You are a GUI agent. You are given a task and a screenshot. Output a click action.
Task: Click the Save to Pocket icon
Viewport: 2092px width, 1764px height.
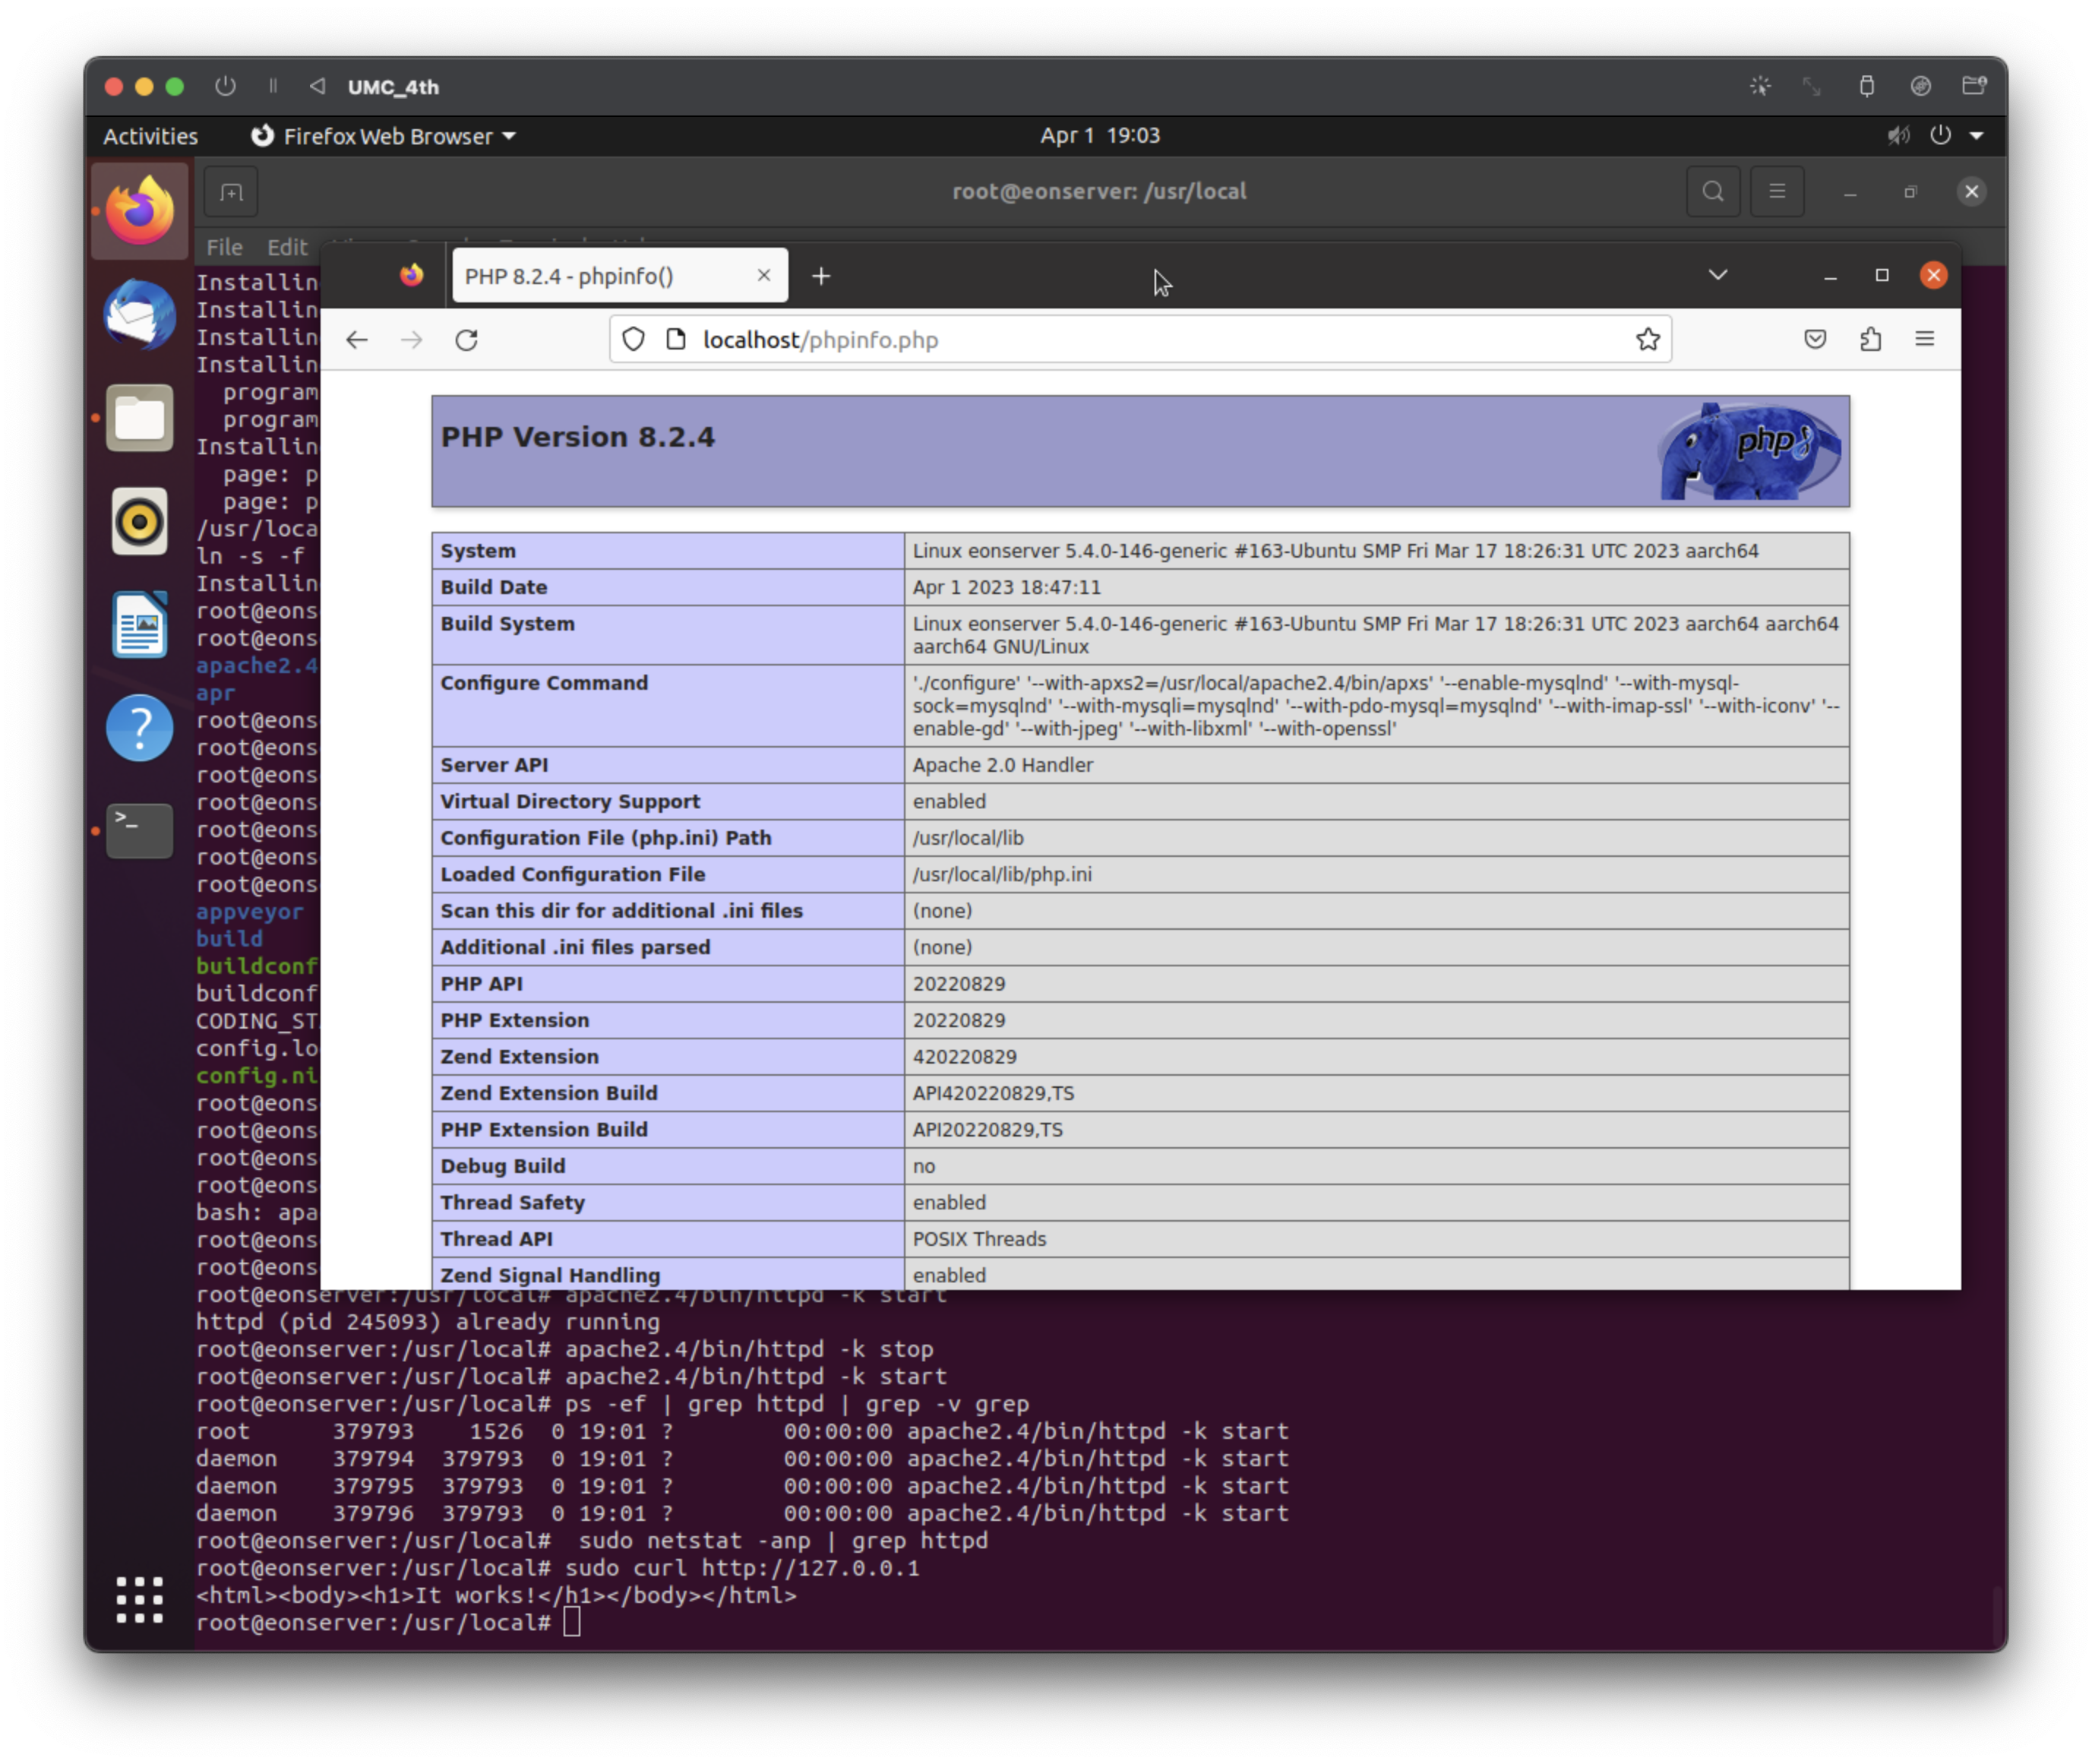pos(1815,340)
